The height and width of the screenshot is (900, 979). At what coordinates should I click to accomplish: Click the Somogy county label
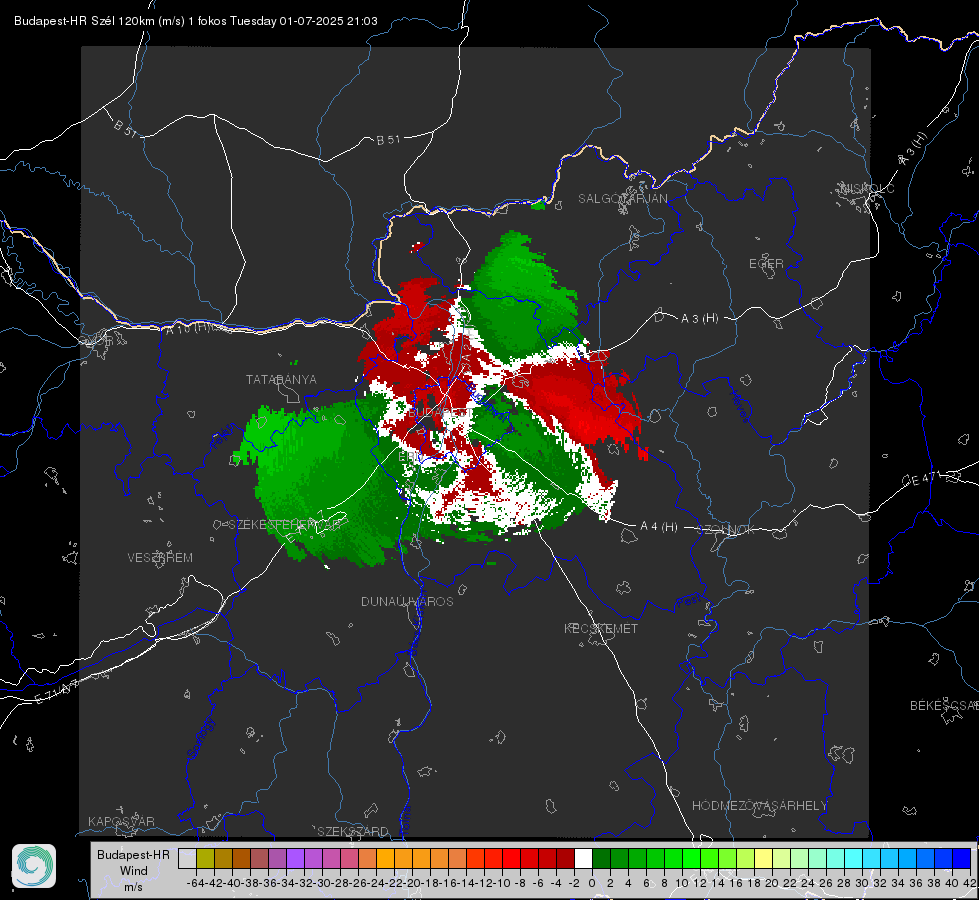point(201,738)
